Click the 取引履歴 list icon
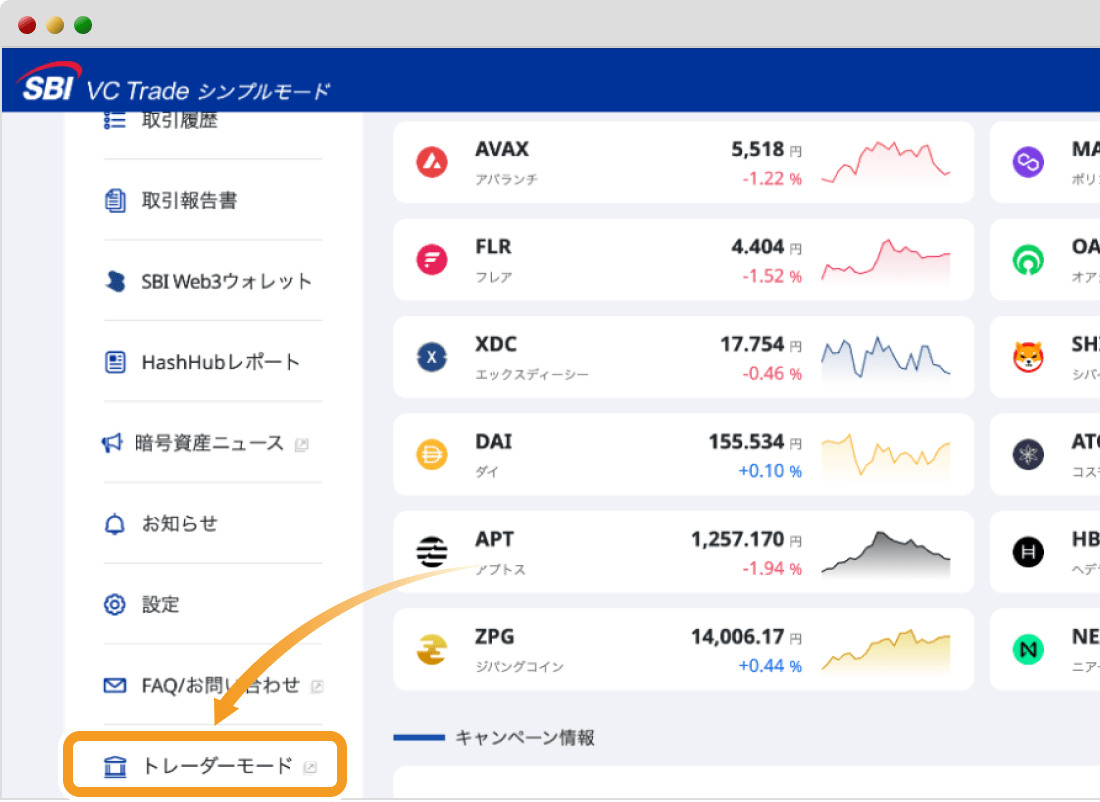Screen dimensions: 1100x802 coord(115,121)
